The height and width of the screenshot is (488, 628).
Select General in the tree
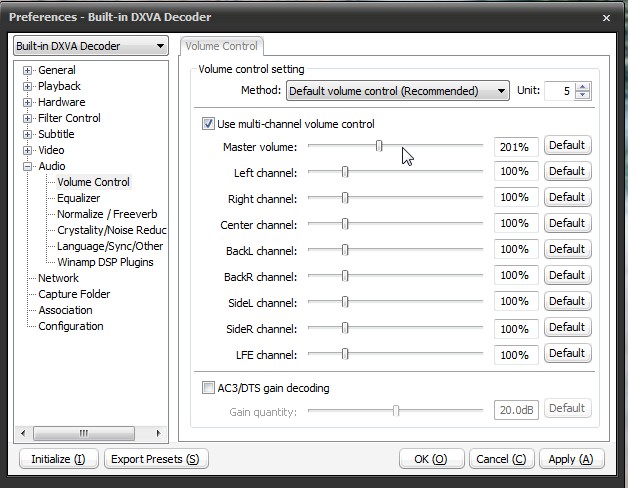coord(56,70)
